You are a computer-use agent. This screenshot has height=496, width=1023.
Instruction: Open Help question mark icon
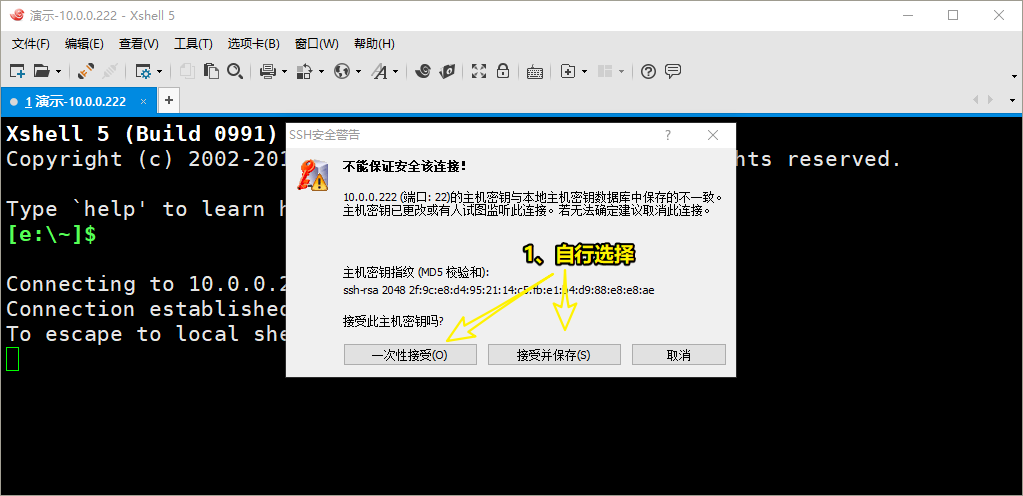(648, 71)
